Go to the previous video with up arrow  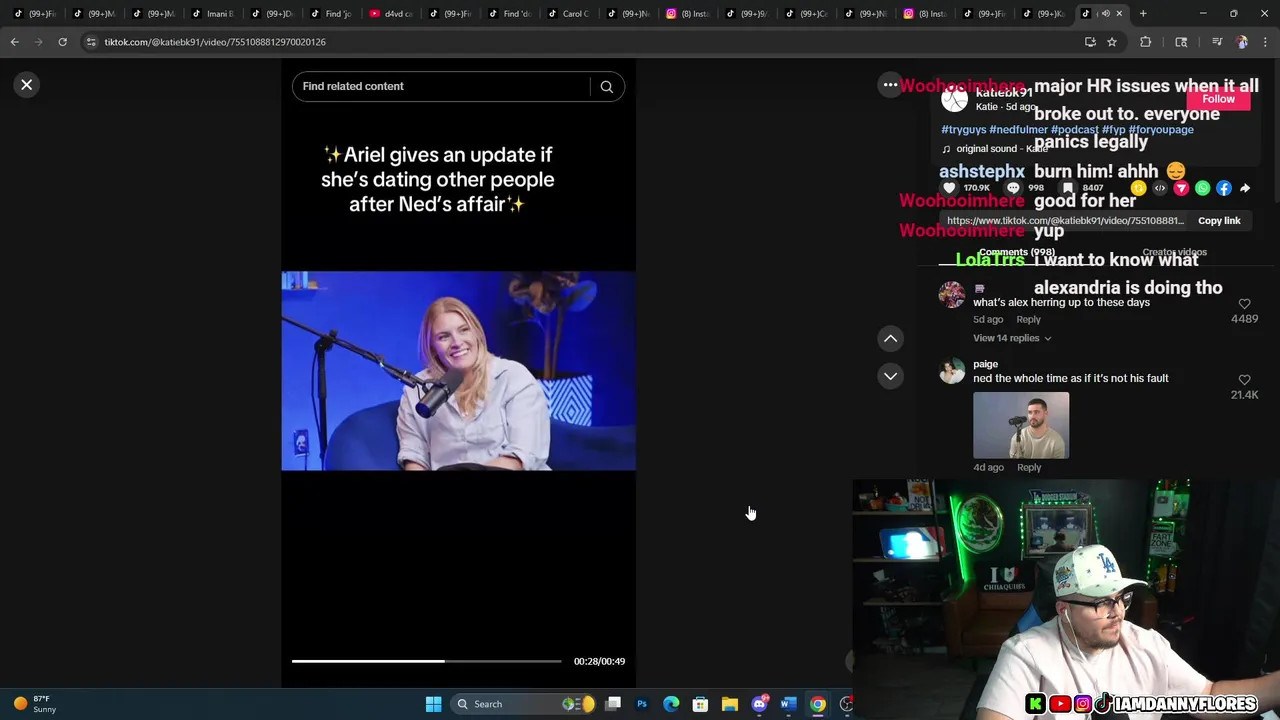tap(890, 338)
